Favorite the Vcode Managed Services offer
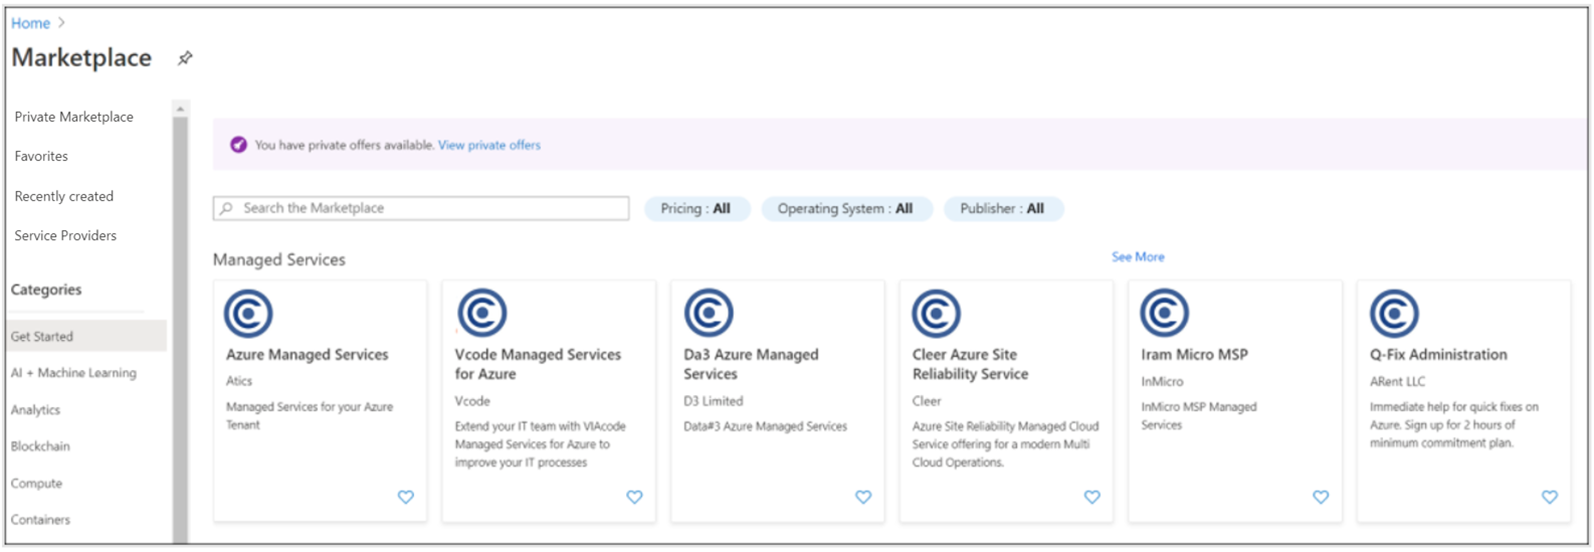This screenshot has width=1594, height=552. (634, 497)
